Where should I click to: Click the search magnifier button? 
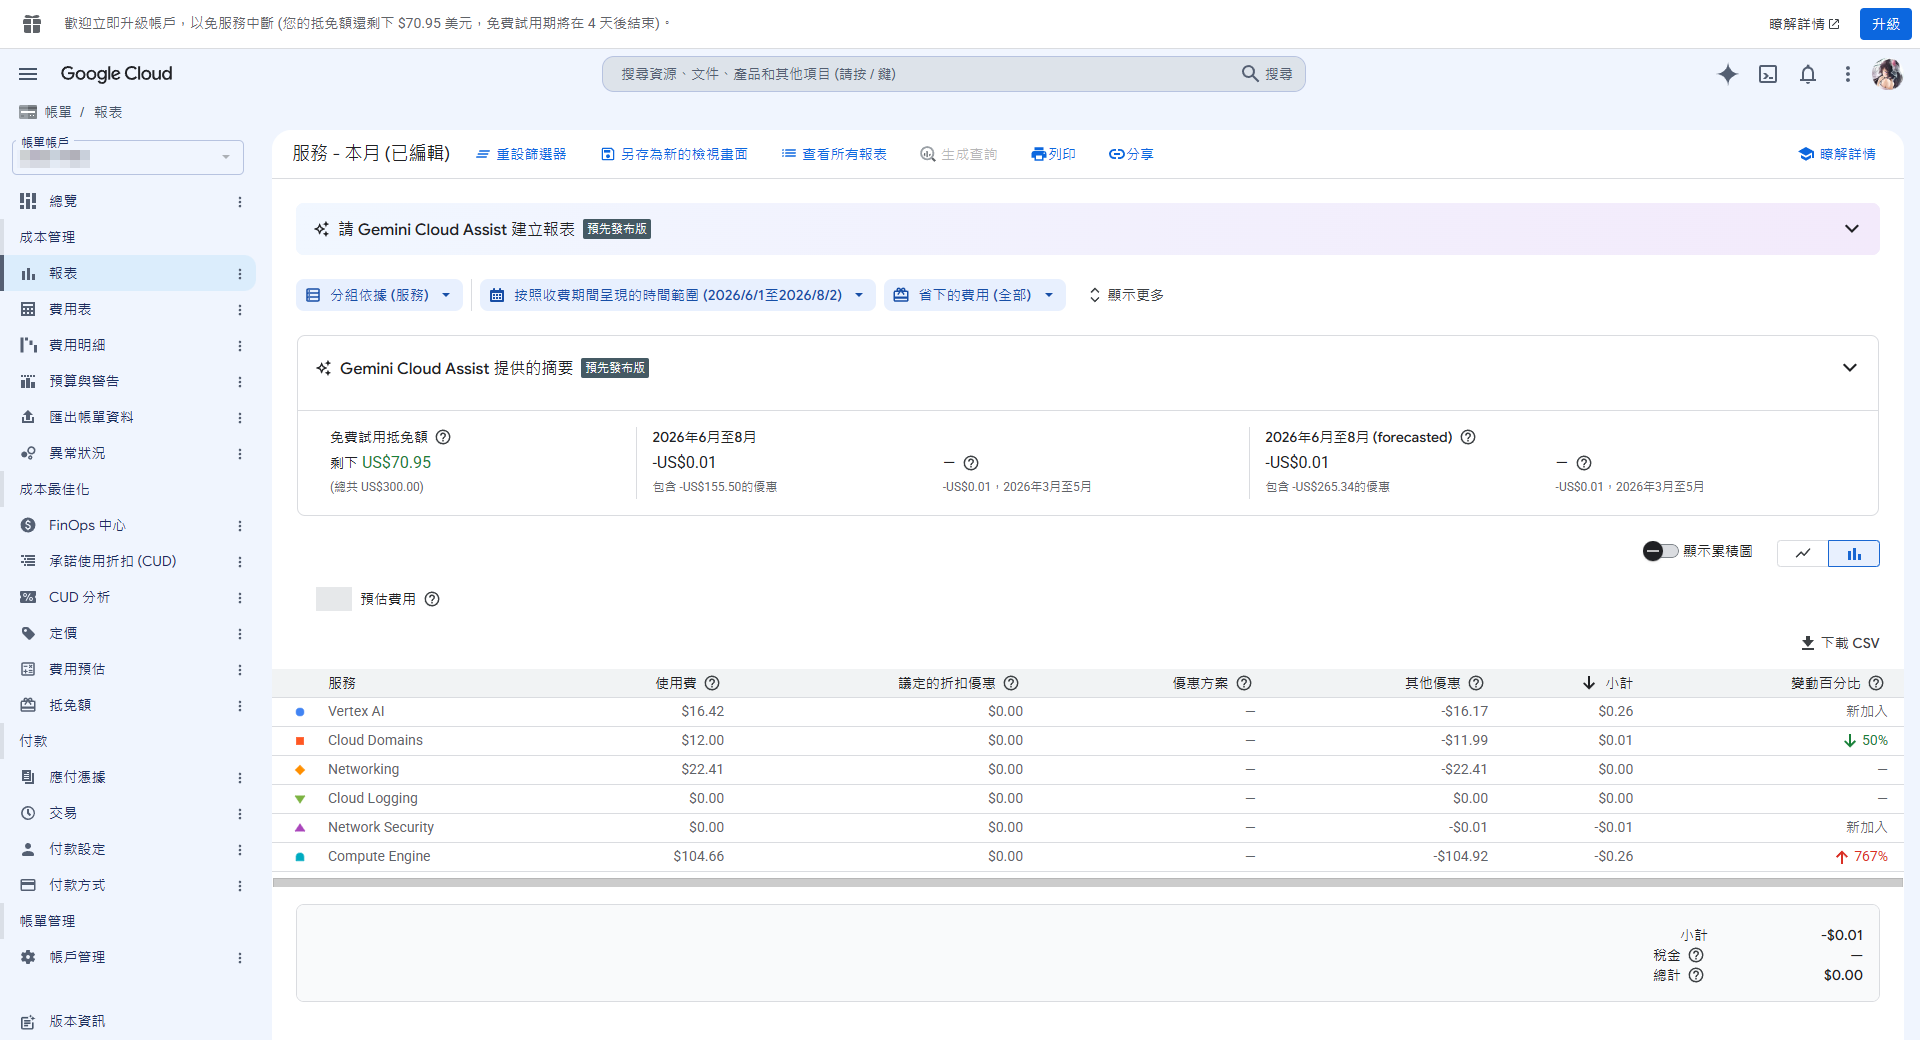pos(1267,74)
